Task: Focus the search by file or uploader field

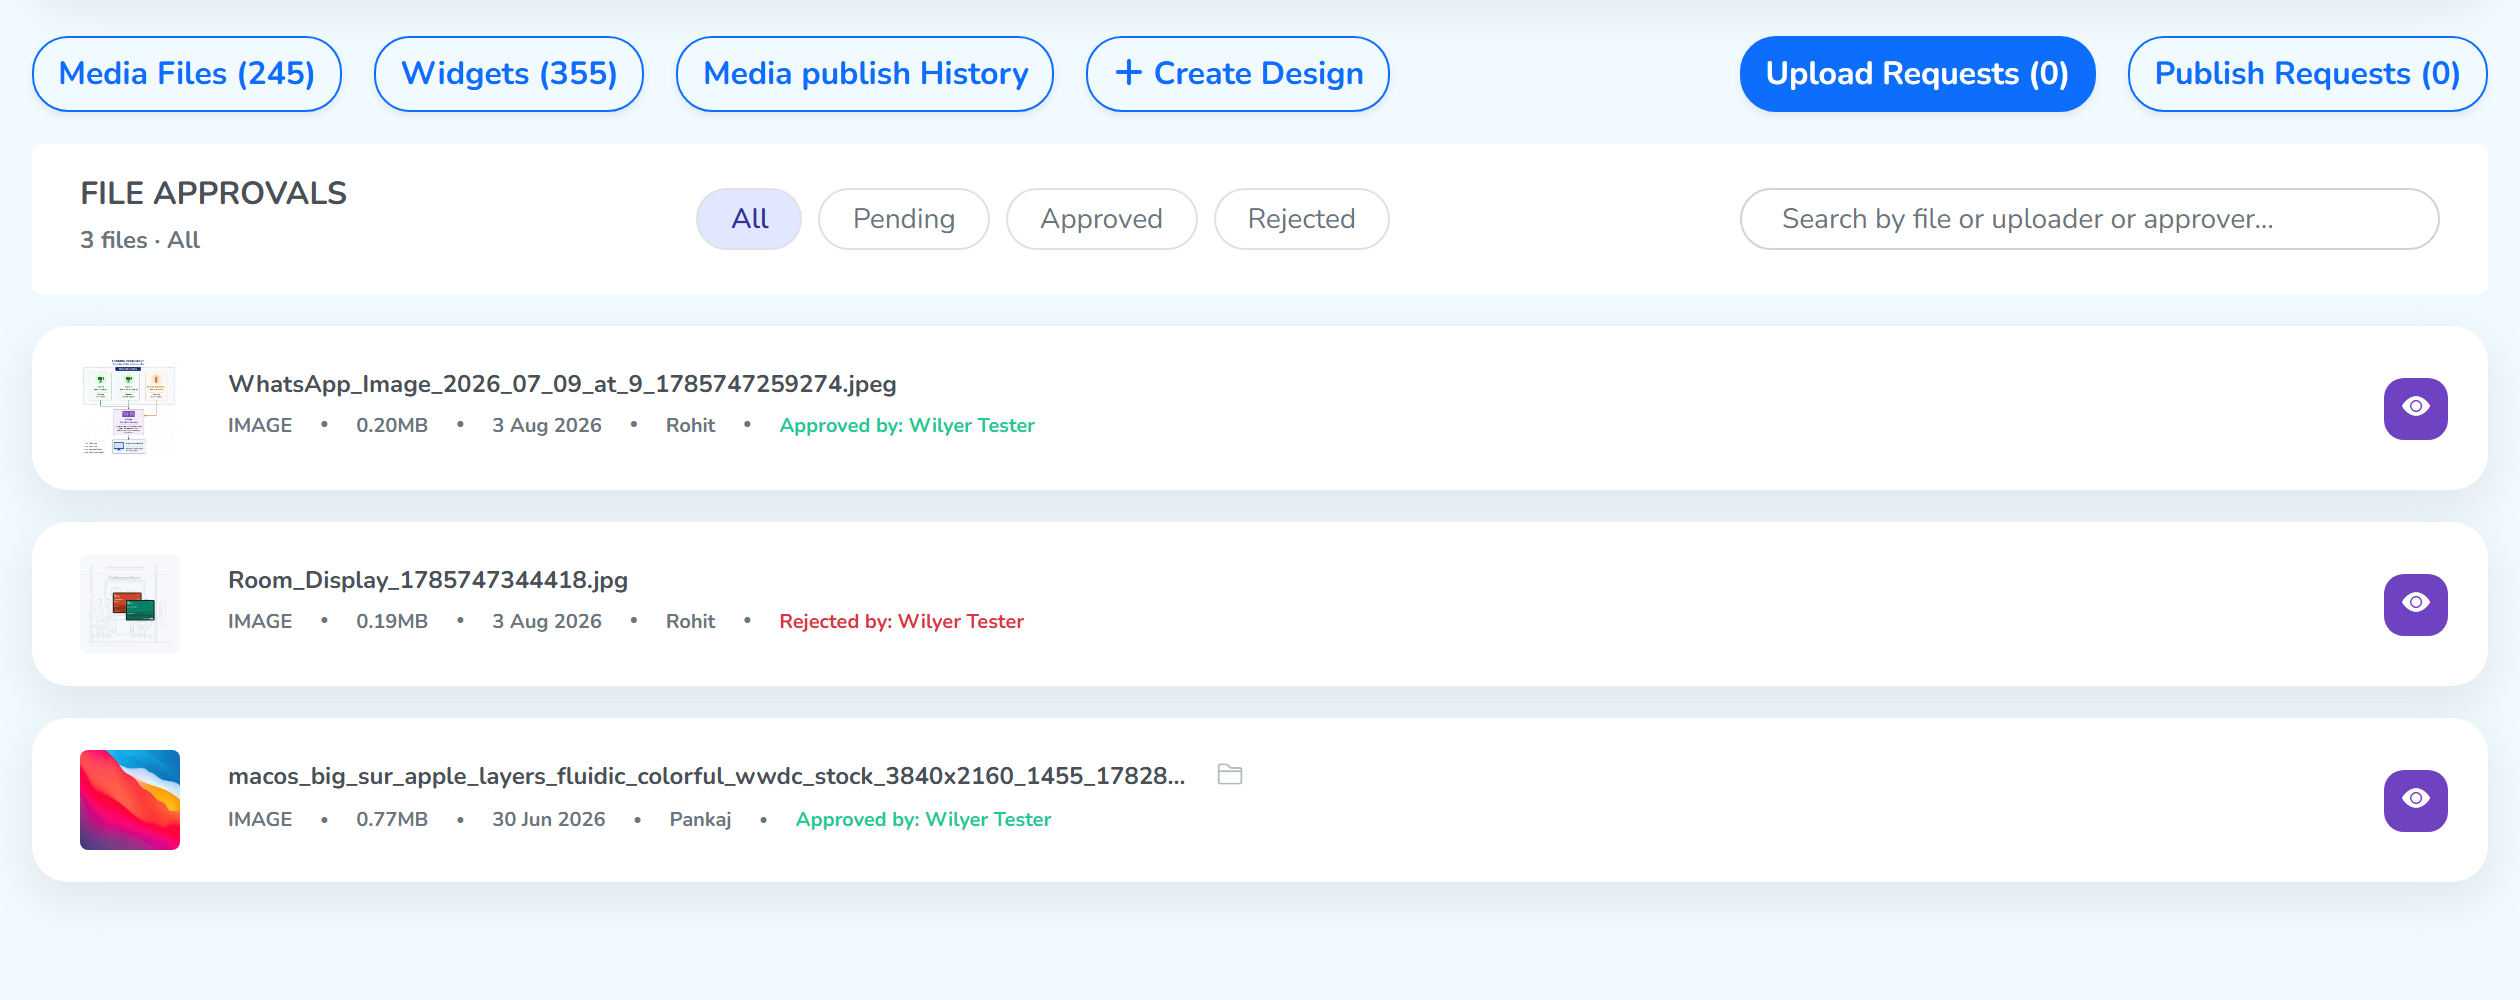Action: (2089, 219)
